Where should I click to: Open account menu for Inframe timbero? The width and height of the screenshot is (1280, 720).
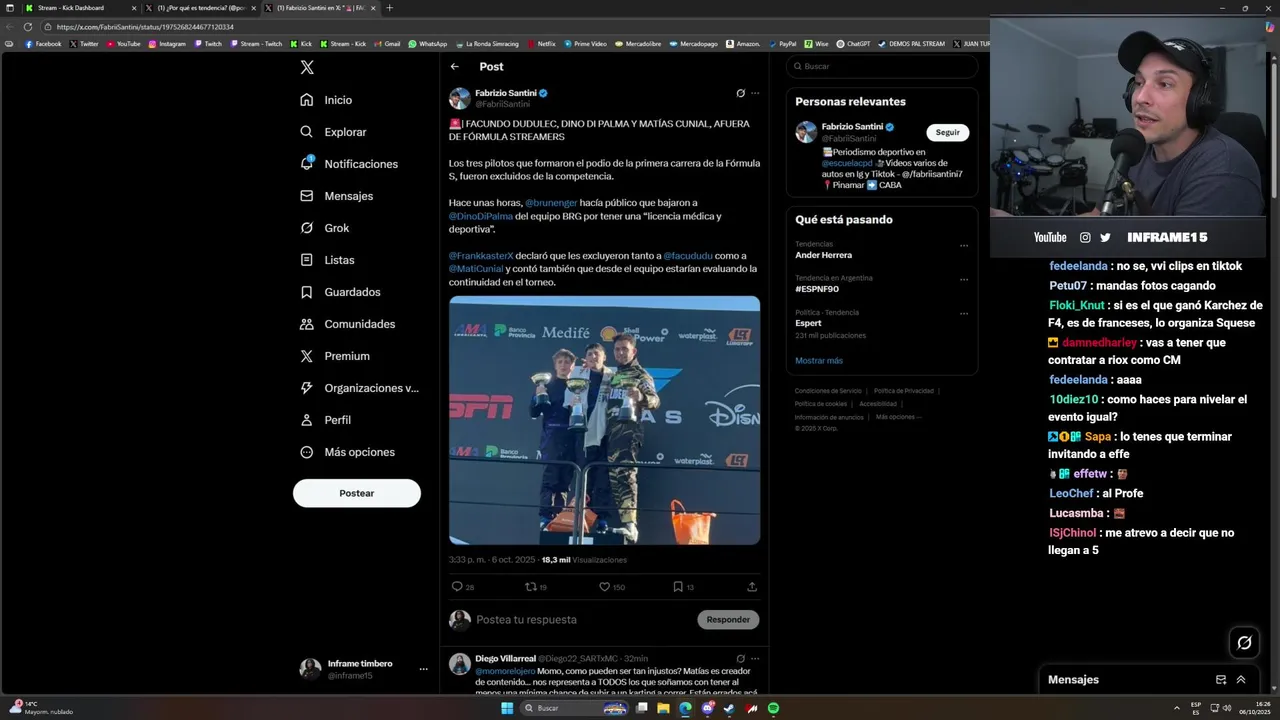[364, 669]
